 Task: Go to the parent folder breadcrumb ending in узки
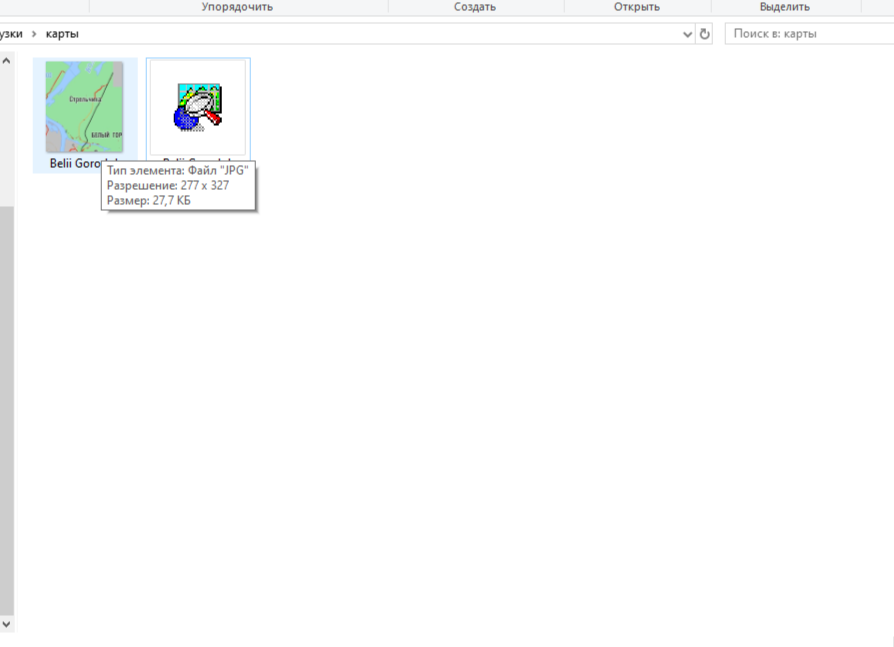pyautogui.click(x=11, y=34)
